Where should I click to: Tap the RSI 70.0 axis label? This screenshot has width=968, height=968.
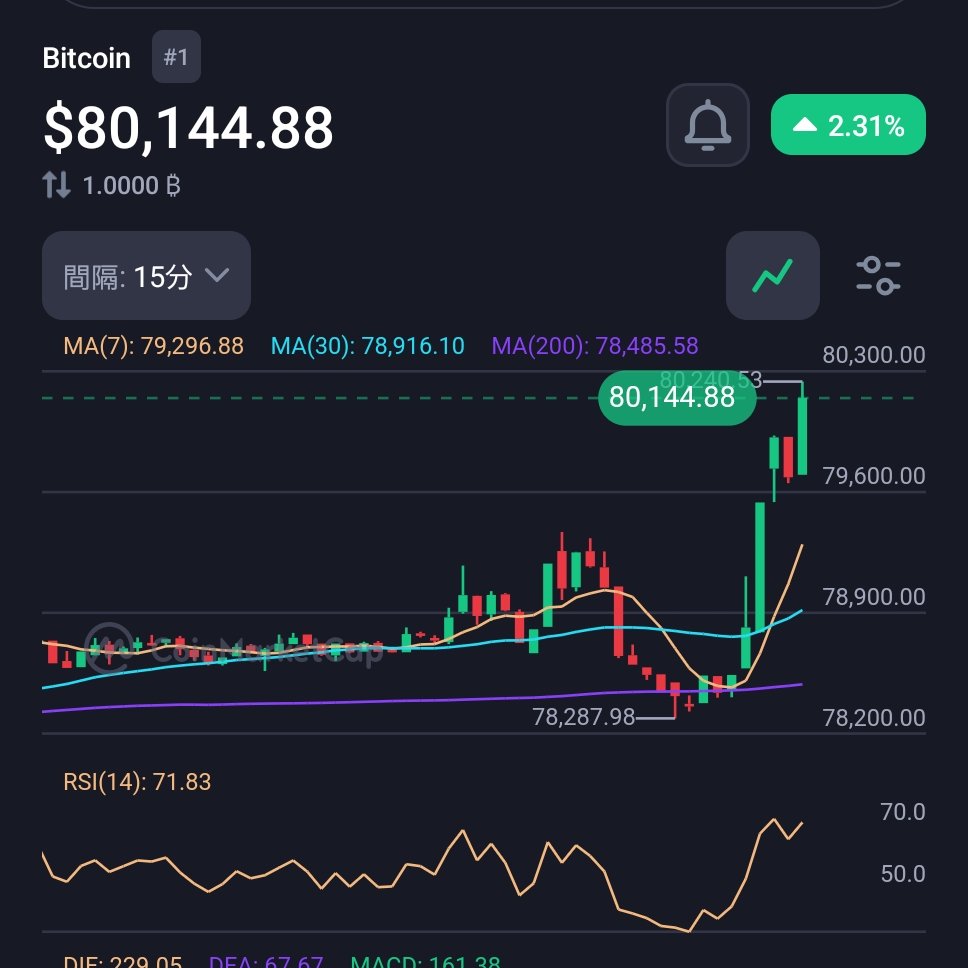[x=903, y=812]
